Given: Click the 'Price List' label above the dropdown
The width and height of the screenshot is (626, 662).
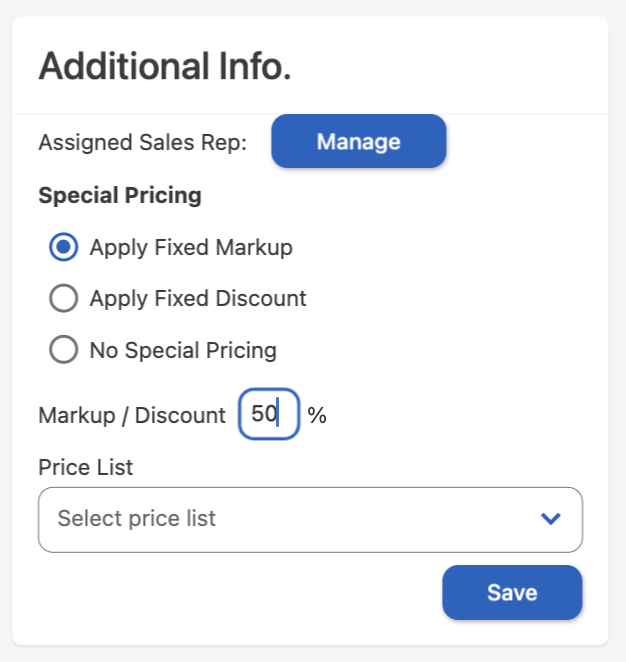Looking at the screenshot, I should point(86,467).
